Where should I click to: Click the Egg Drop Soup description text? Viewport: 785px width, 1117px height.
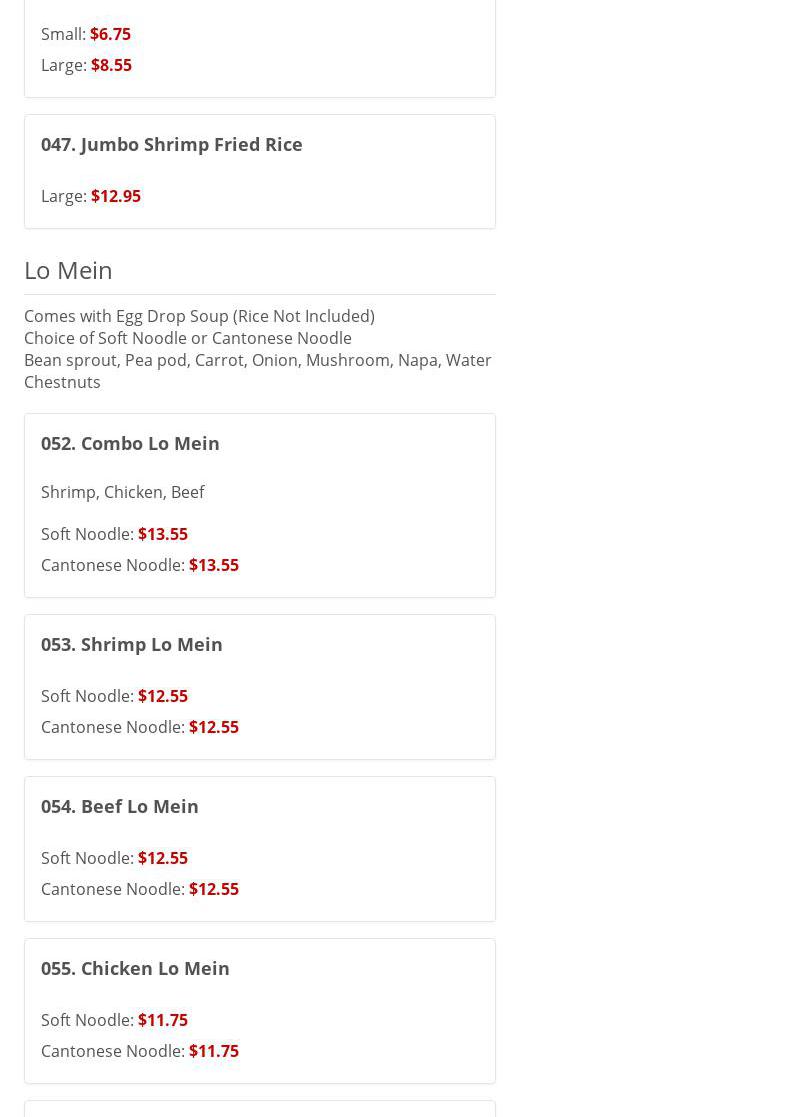(x=199, y=316)
